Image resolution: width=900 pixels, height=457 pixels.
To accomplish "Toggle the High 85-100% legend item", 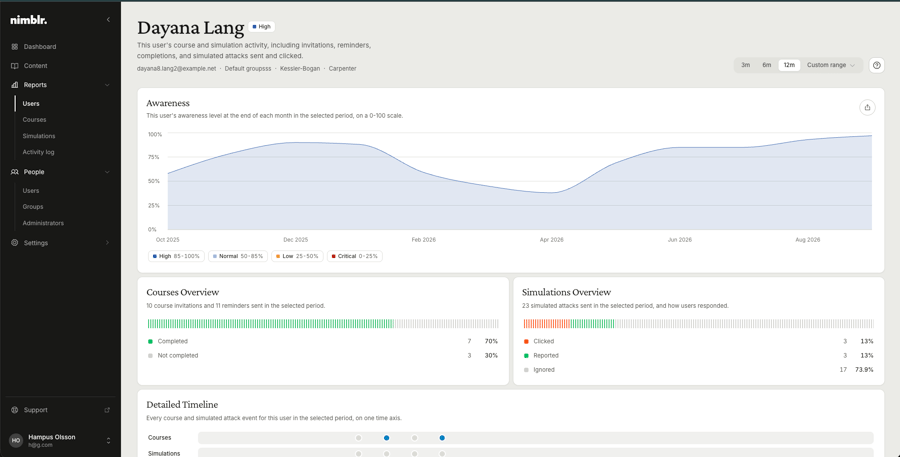I will point(176,256).
